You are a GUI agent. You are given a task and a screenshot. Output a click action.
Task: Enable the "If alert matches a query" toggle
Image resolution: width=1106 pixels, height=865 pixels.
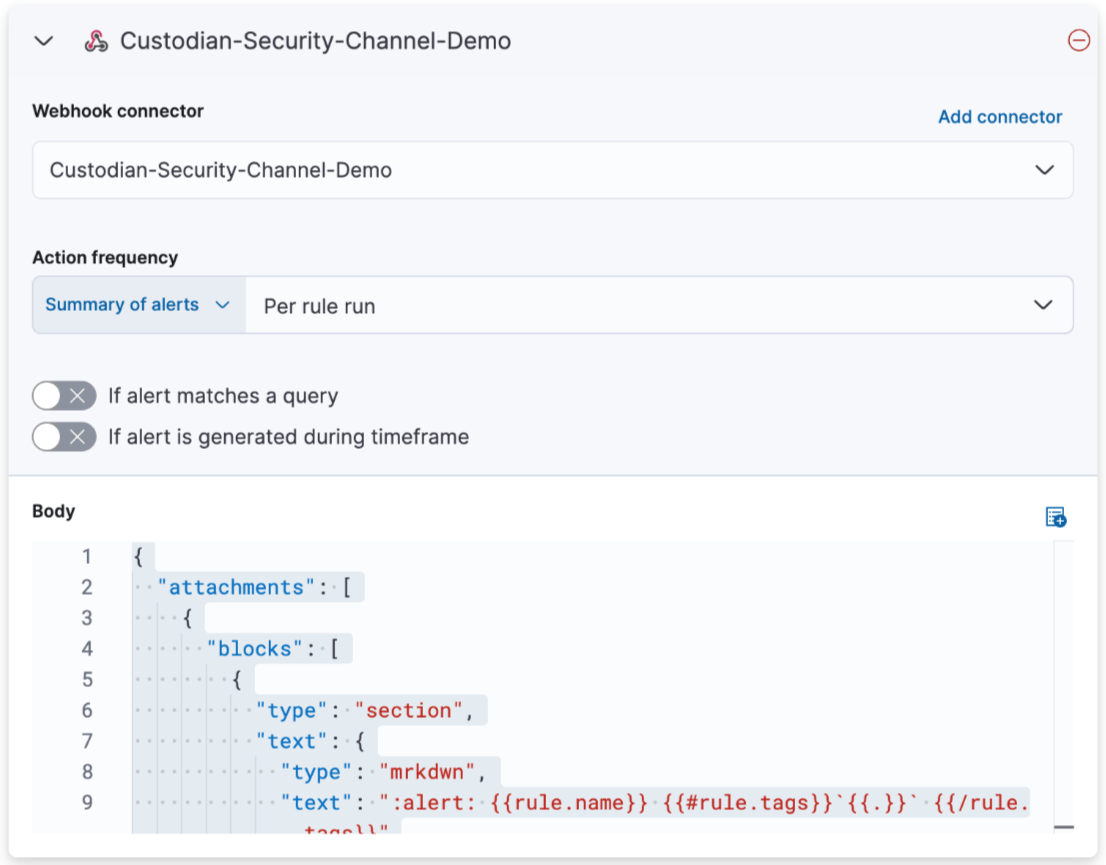64,396
